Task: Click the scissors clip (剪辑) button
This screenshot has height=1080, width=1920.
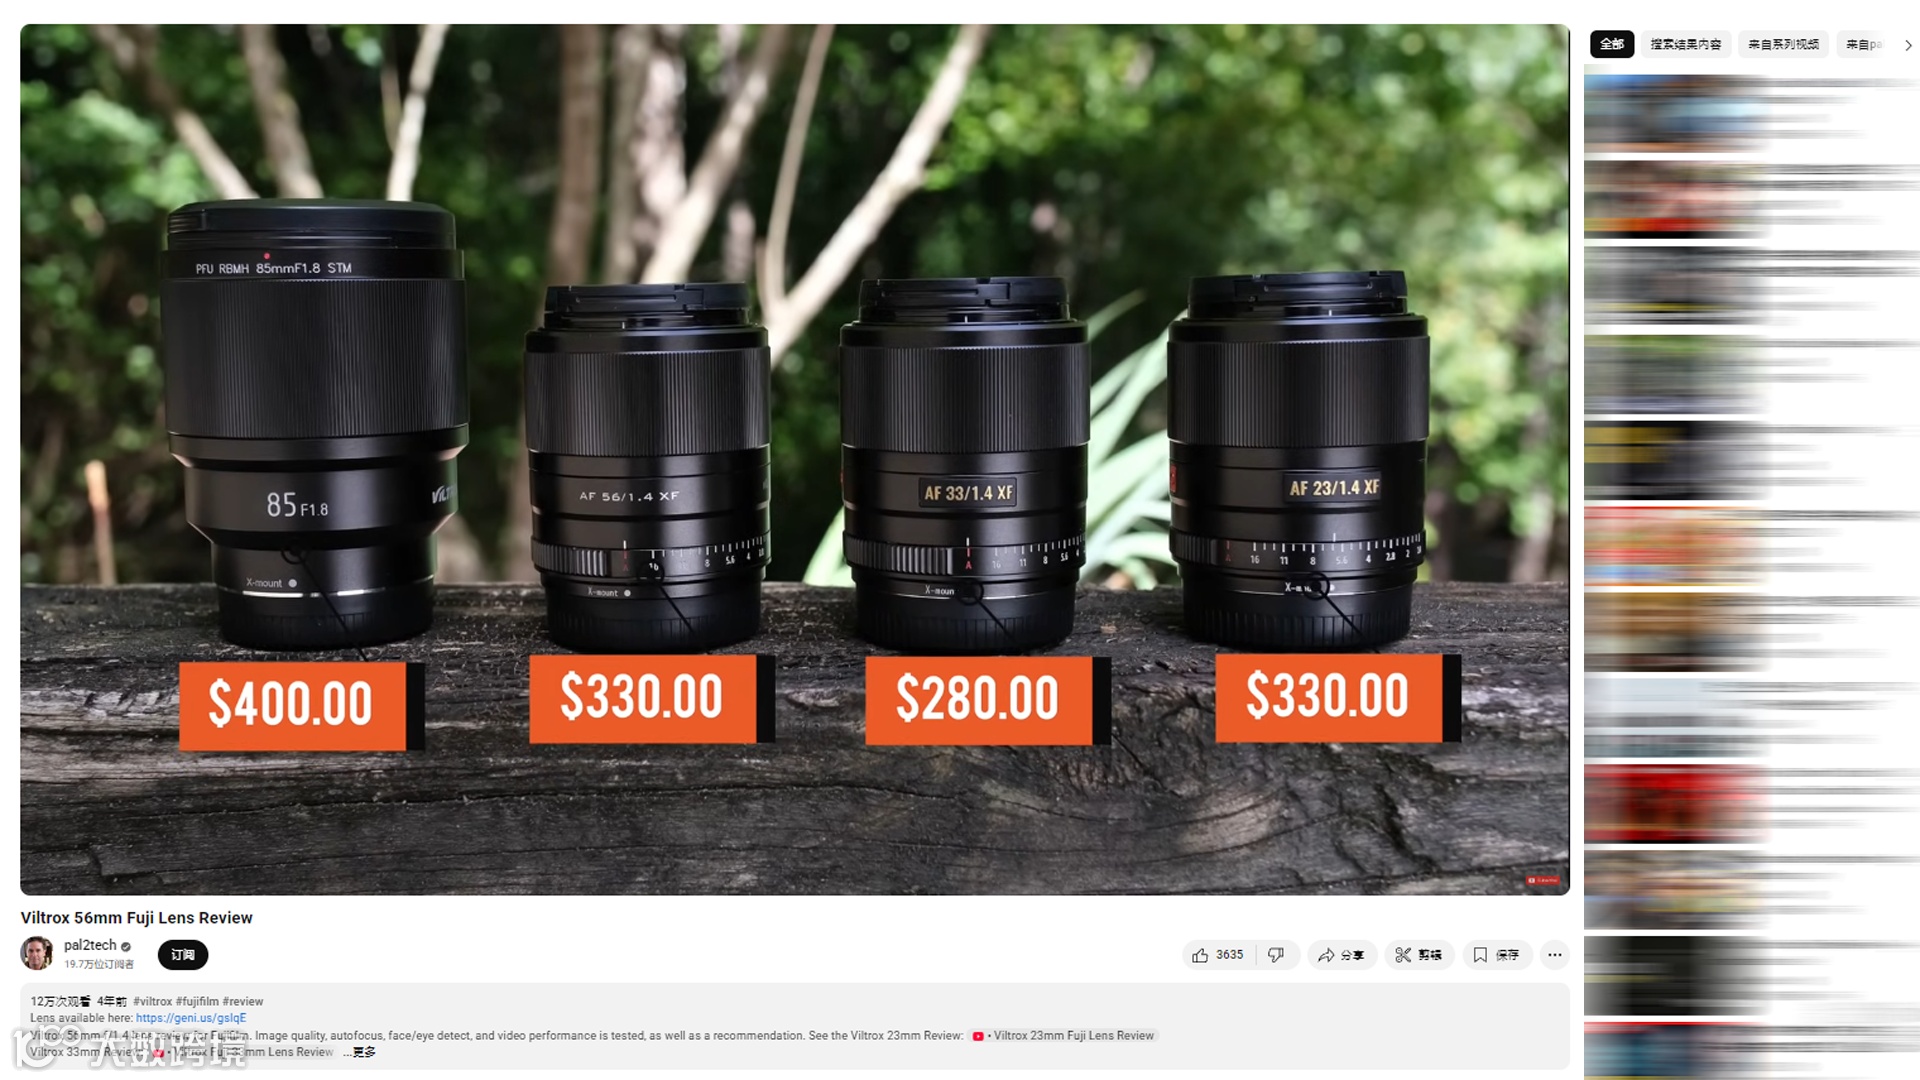Action: (1418, 955)
